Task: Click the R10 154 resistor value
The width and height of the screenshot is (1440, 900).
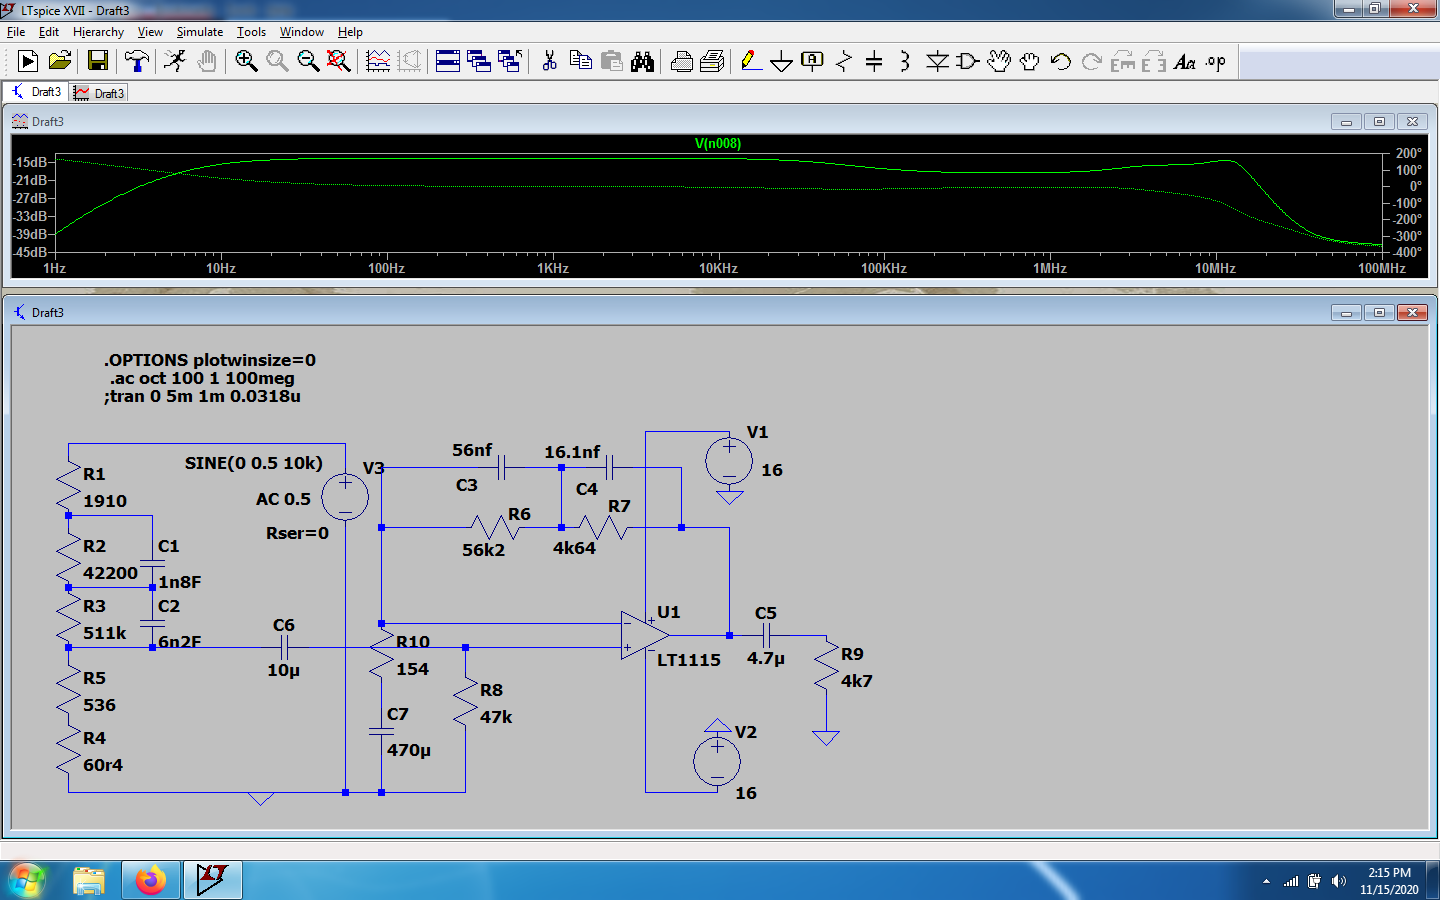Action: pos(412,669)
